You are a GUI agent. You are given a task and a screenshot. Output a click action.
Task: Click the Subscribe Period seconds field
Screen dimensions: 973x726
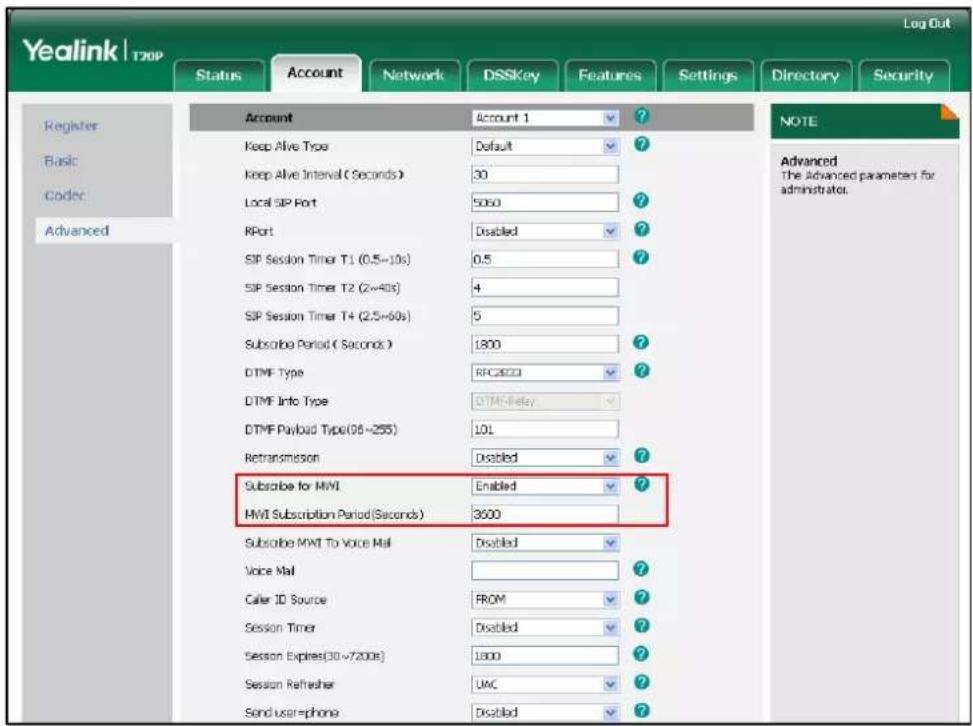tap(545, 344)
